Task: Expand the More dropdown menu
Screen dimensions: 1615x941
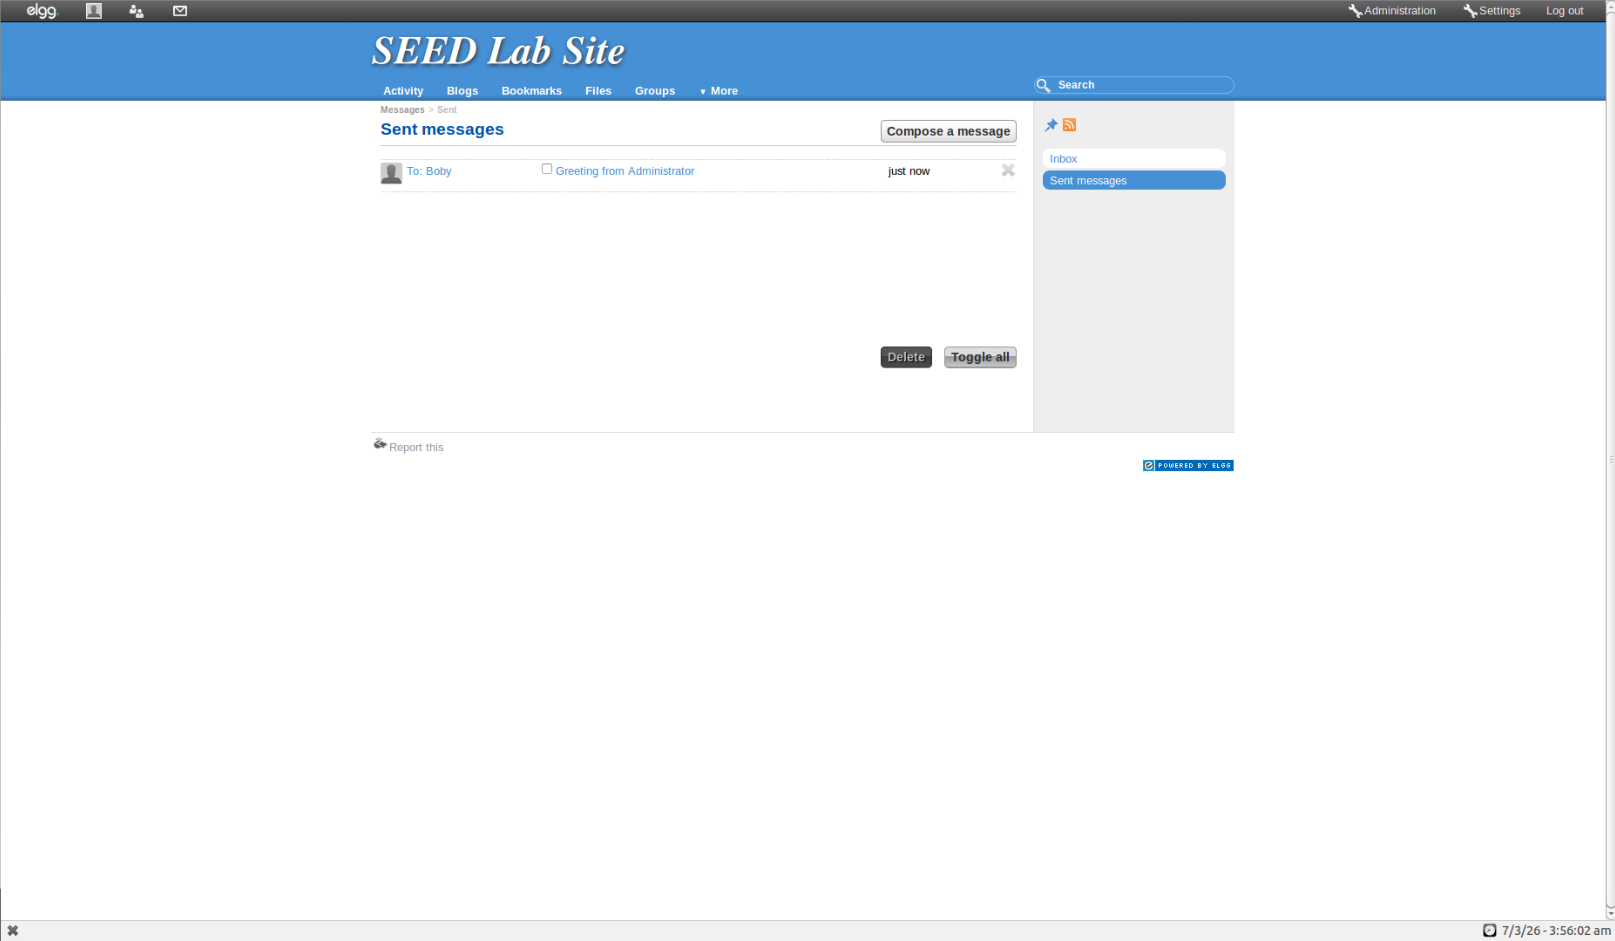Action: [x=719, y=91]
